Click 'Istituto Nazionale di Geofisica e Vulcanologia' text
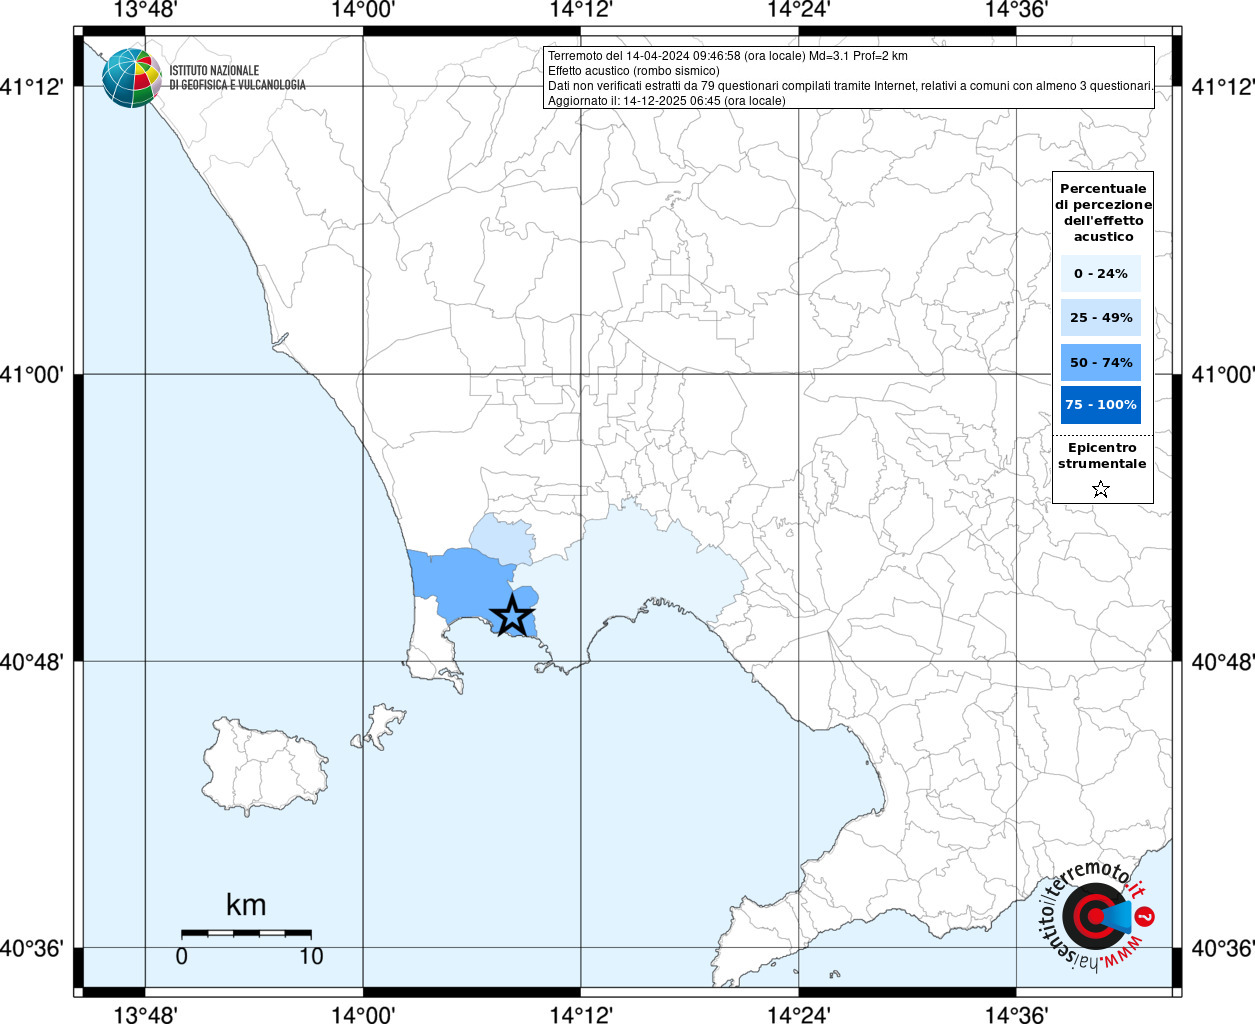 [x=237, y=78]
